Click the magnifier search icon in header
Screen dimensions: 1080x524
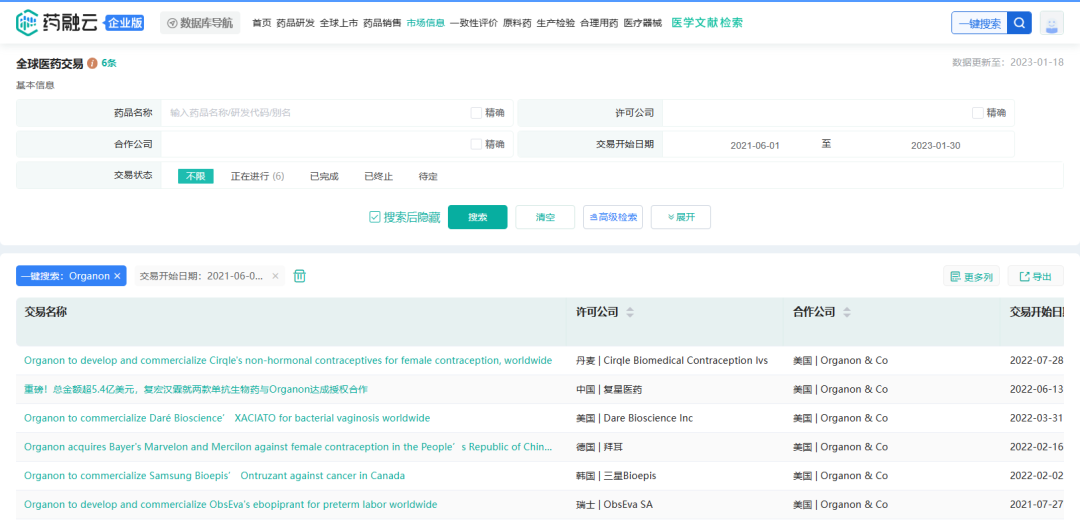coord(1019,23)
